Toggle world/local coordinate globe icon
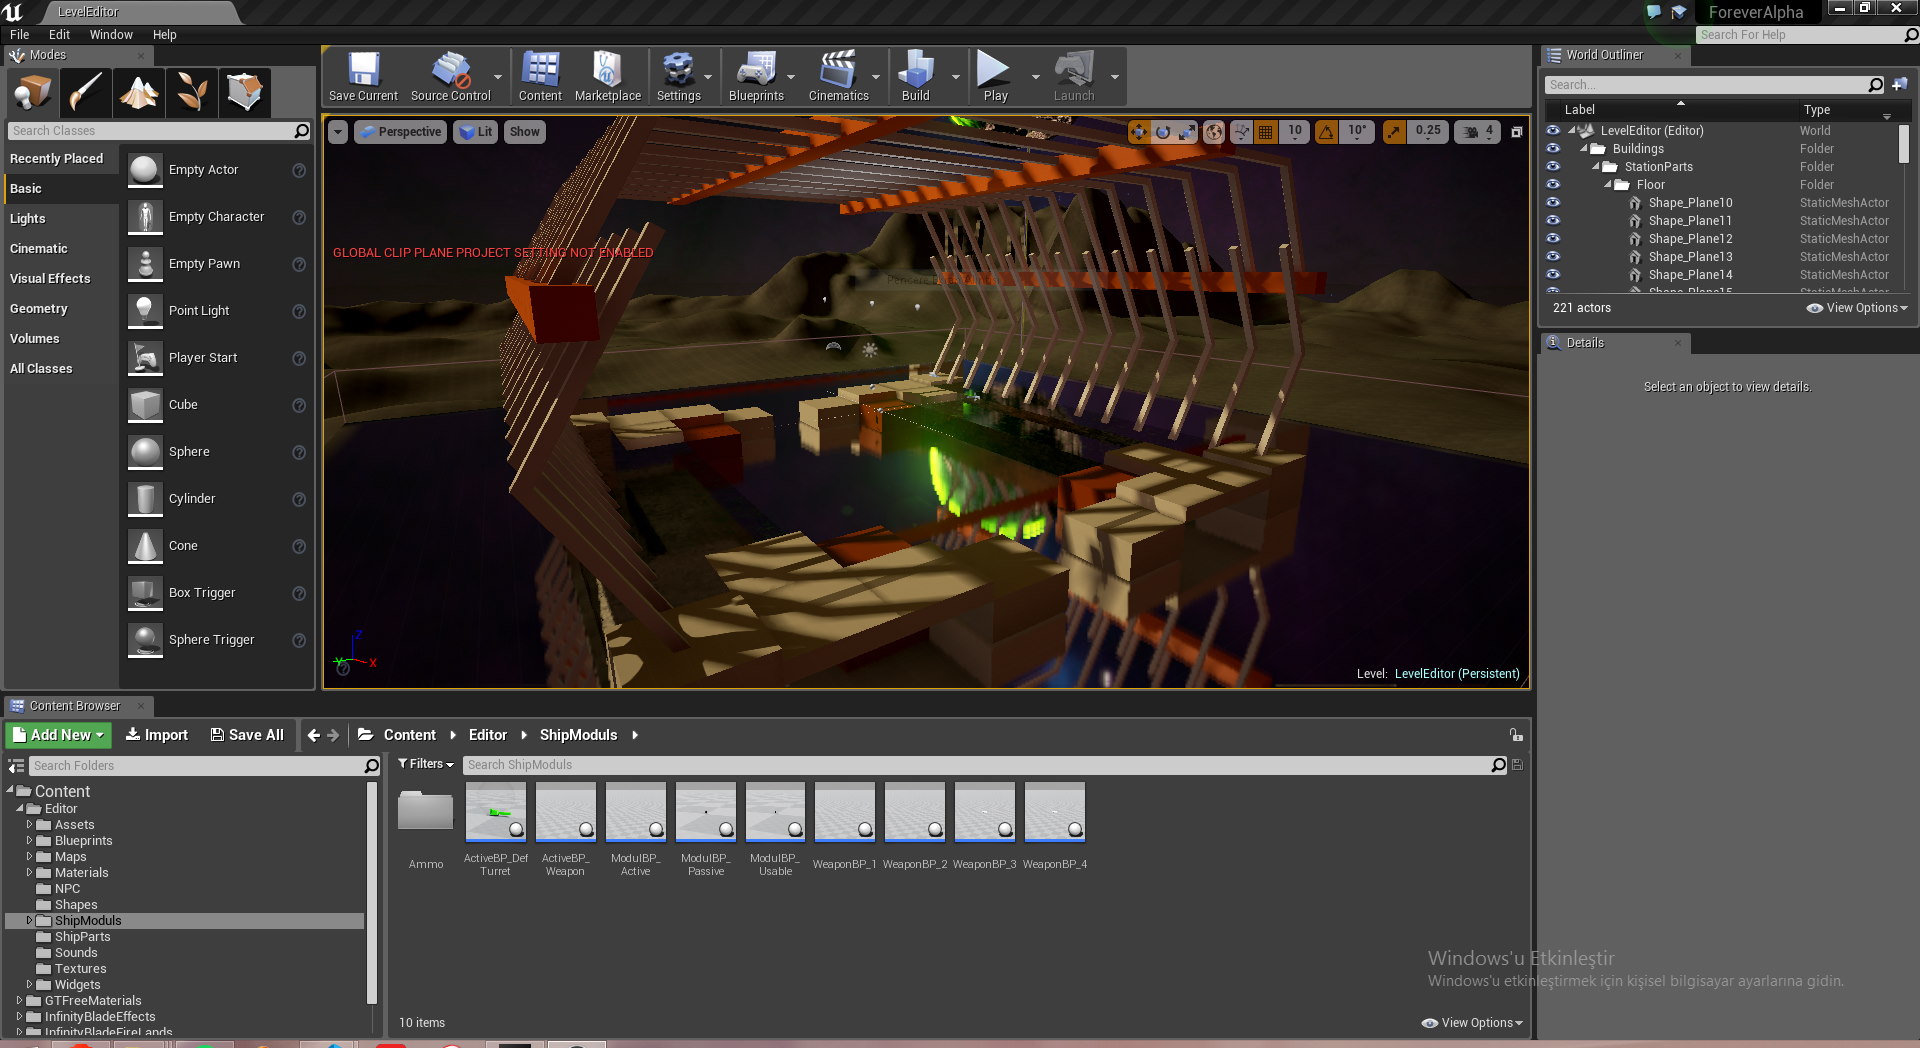This screenshot has height=1048, width=1920. click(1214, 132)
